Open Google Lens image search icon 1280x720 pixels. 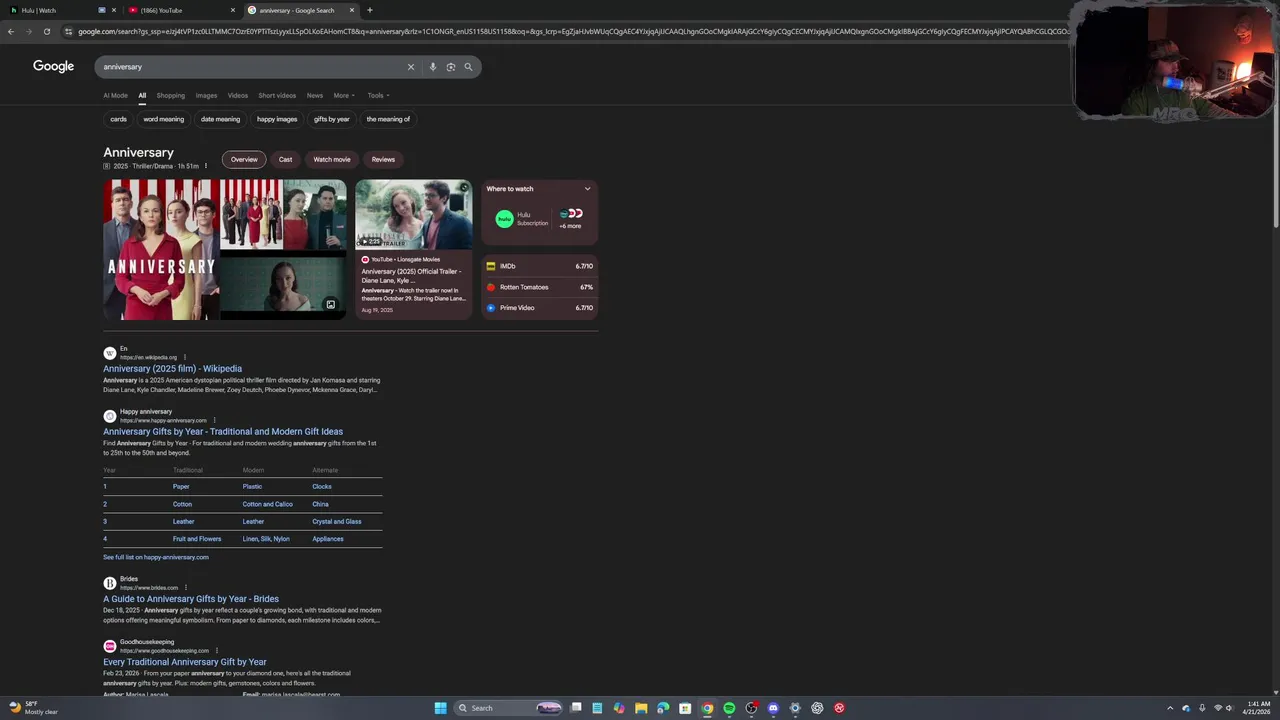tap(451, 67)
